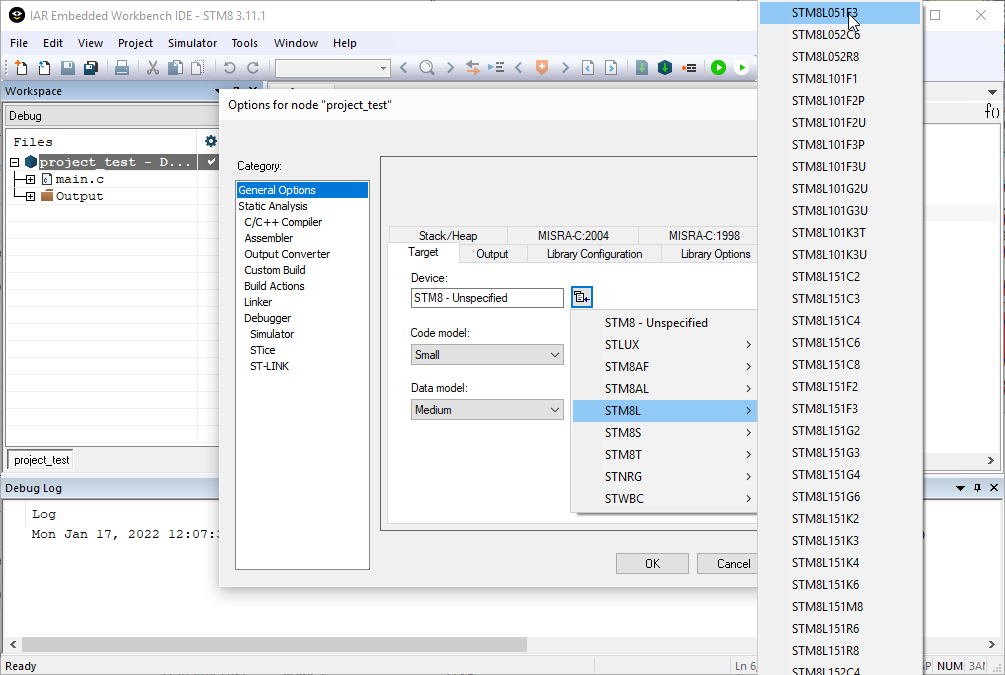Click the Open file toolbar icon
Viewport: 1005px width, 675px height.
(x=44, y=67)
